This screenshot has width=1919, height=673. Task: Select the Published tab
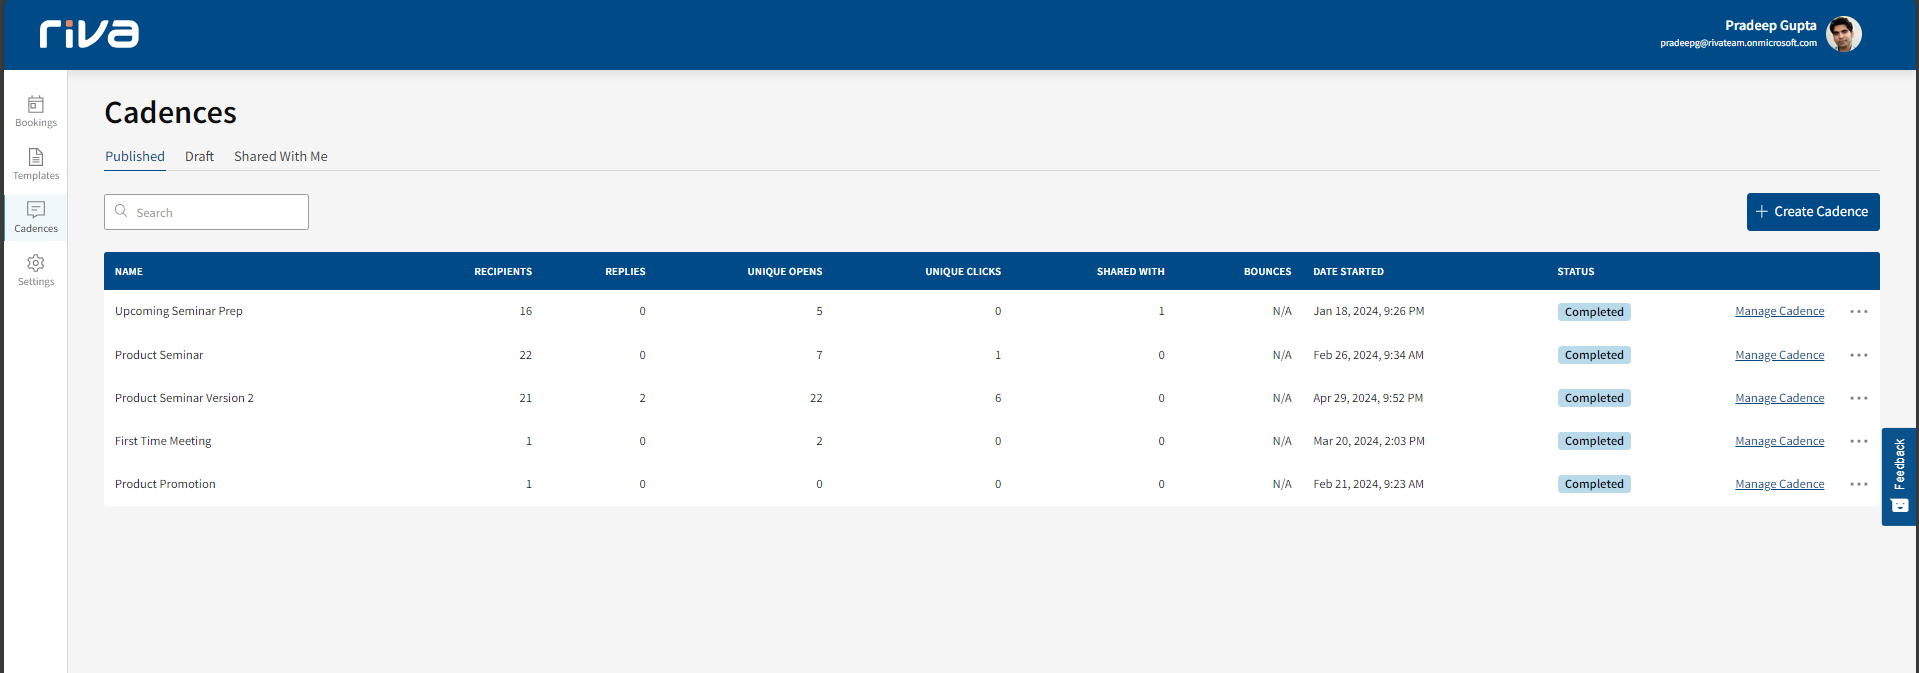tap(135, 156)
